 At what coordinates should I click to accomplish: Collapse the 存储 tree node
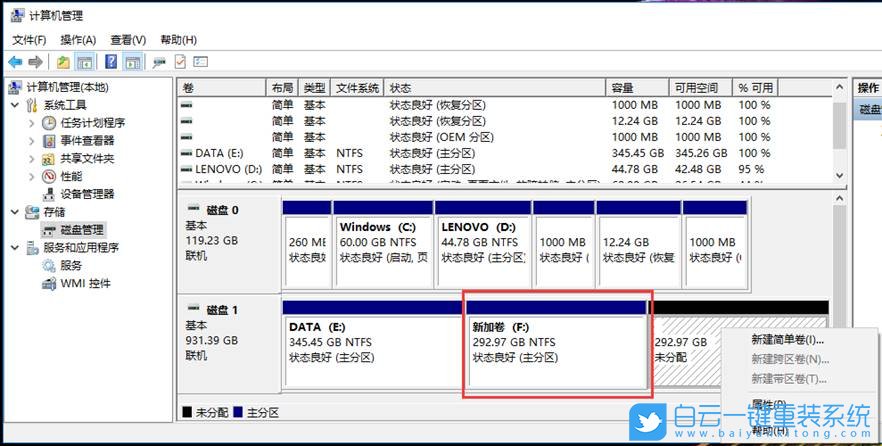pyautogui.click(x=15, y=212)
